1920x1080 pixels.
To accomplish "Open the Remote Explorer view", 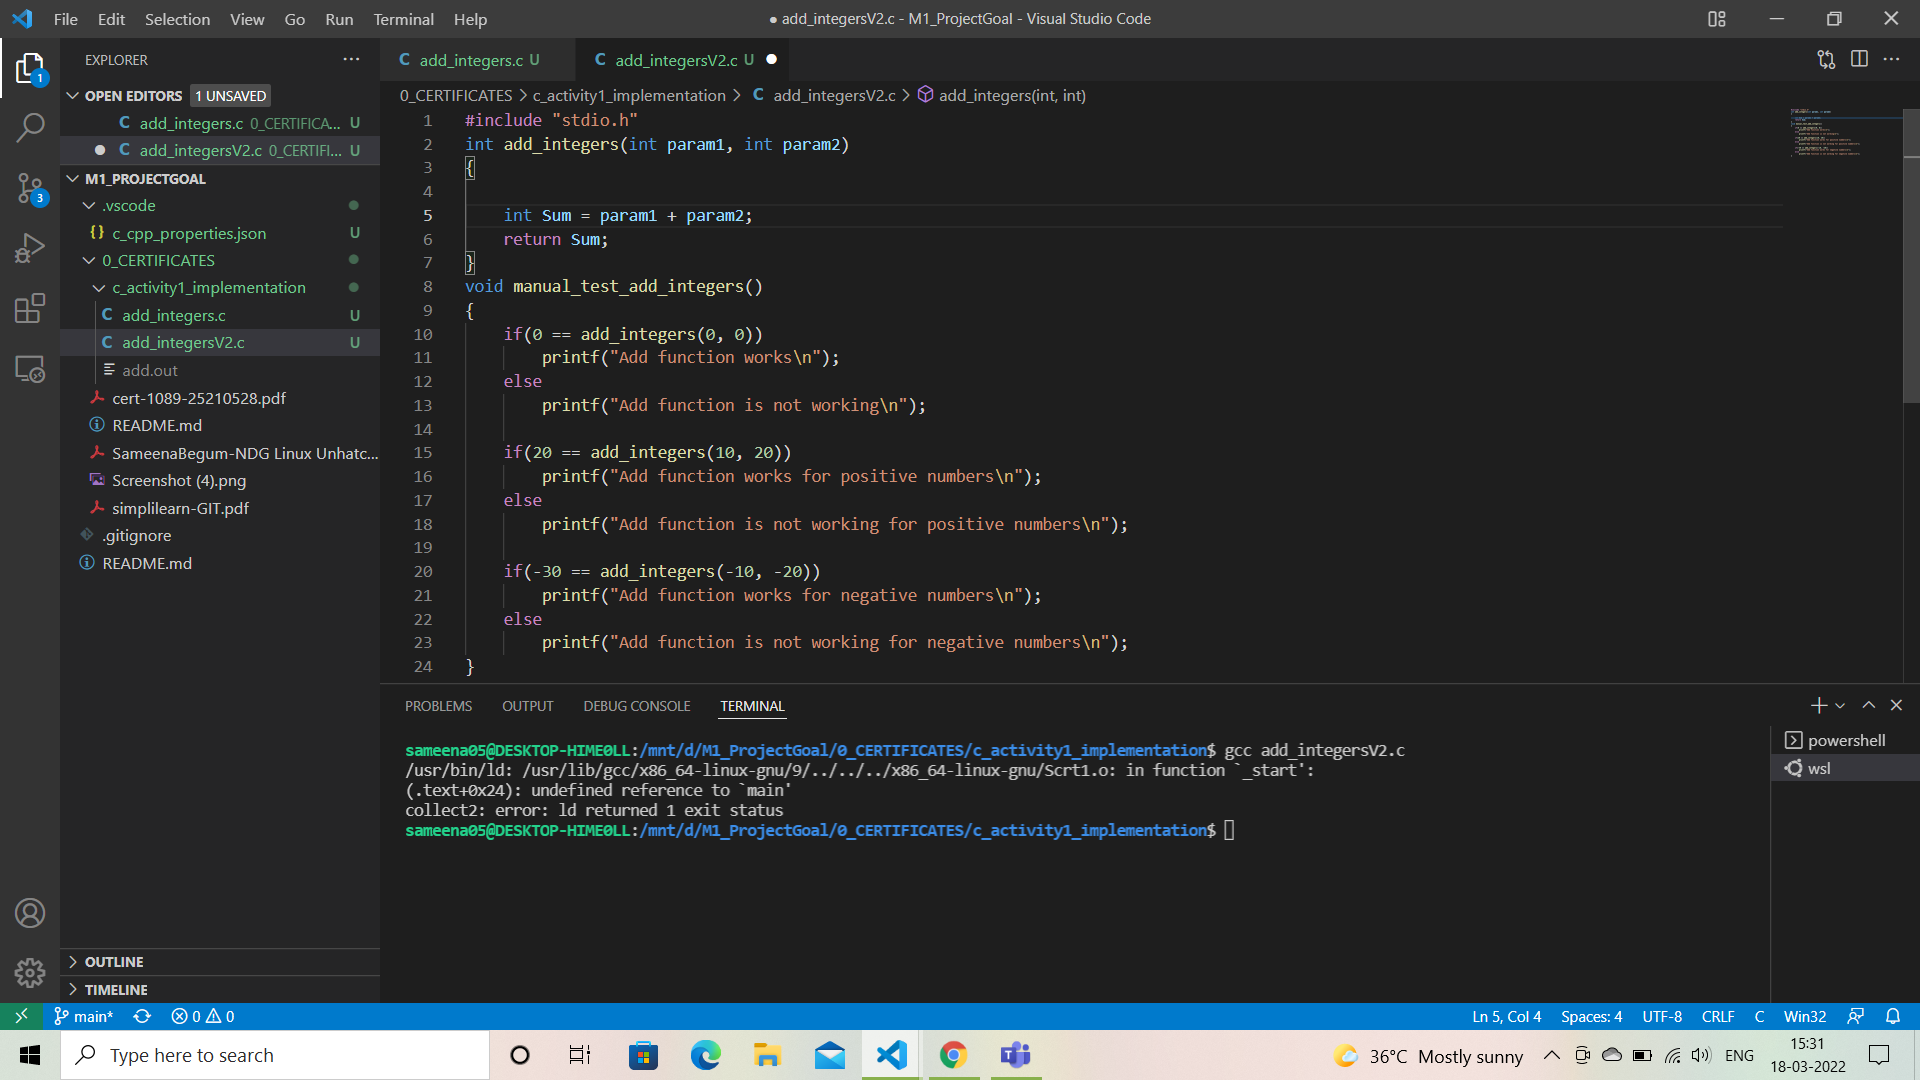I will [30, 369].
